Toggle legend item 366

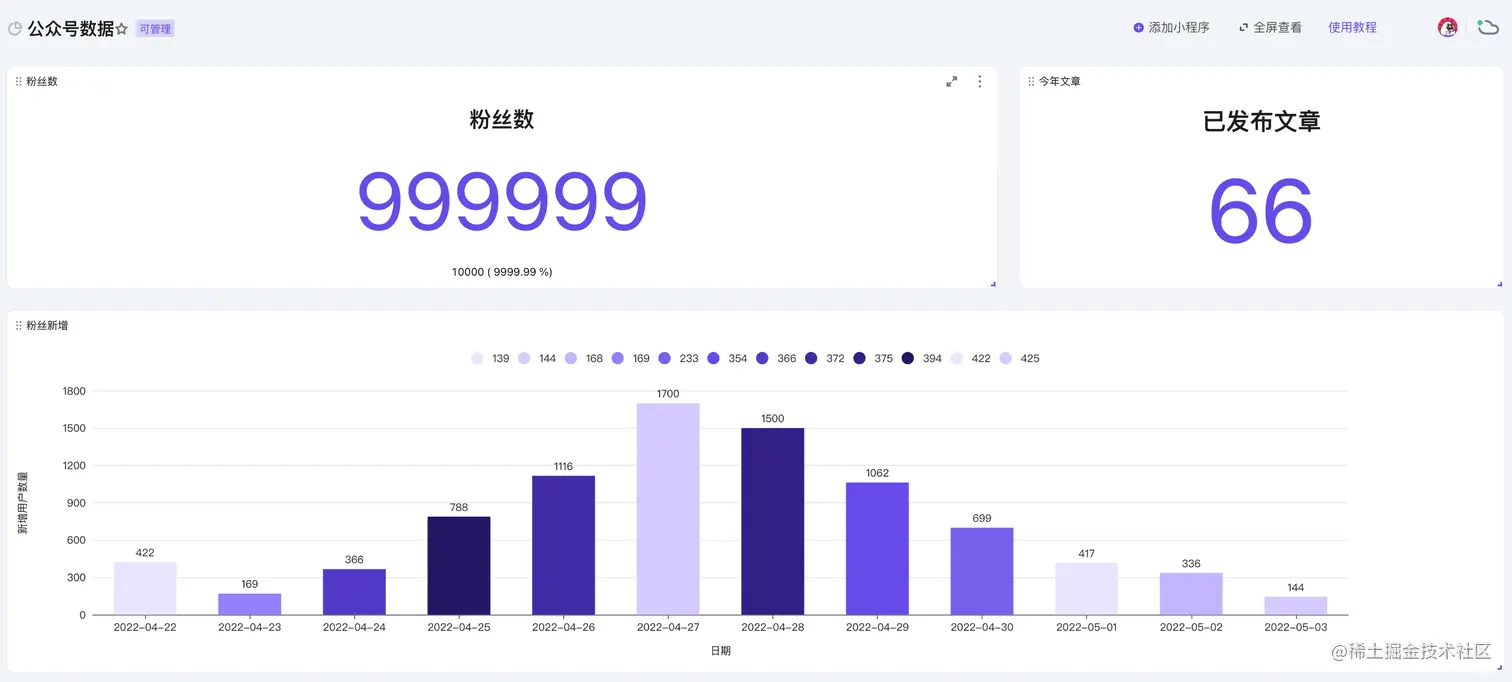(x=776, y=358)
